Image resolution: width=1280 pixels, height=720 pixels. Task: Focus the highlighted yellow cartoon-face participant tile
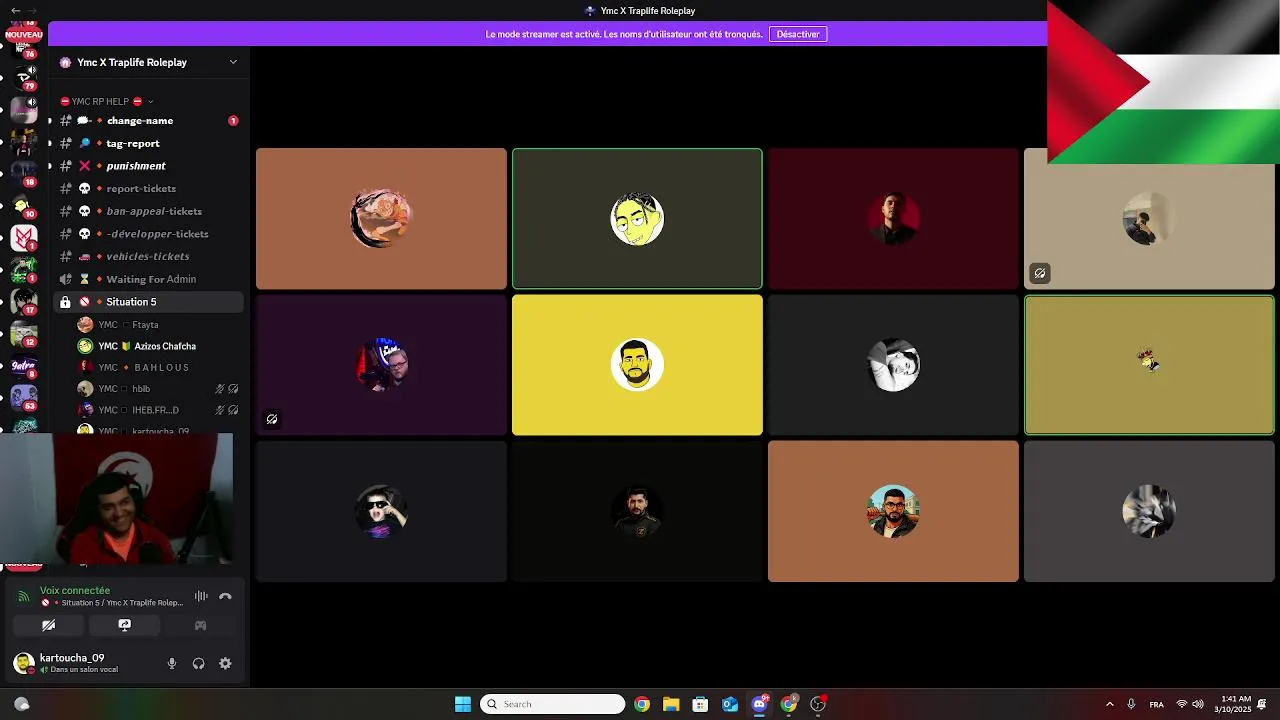(637, 218)
